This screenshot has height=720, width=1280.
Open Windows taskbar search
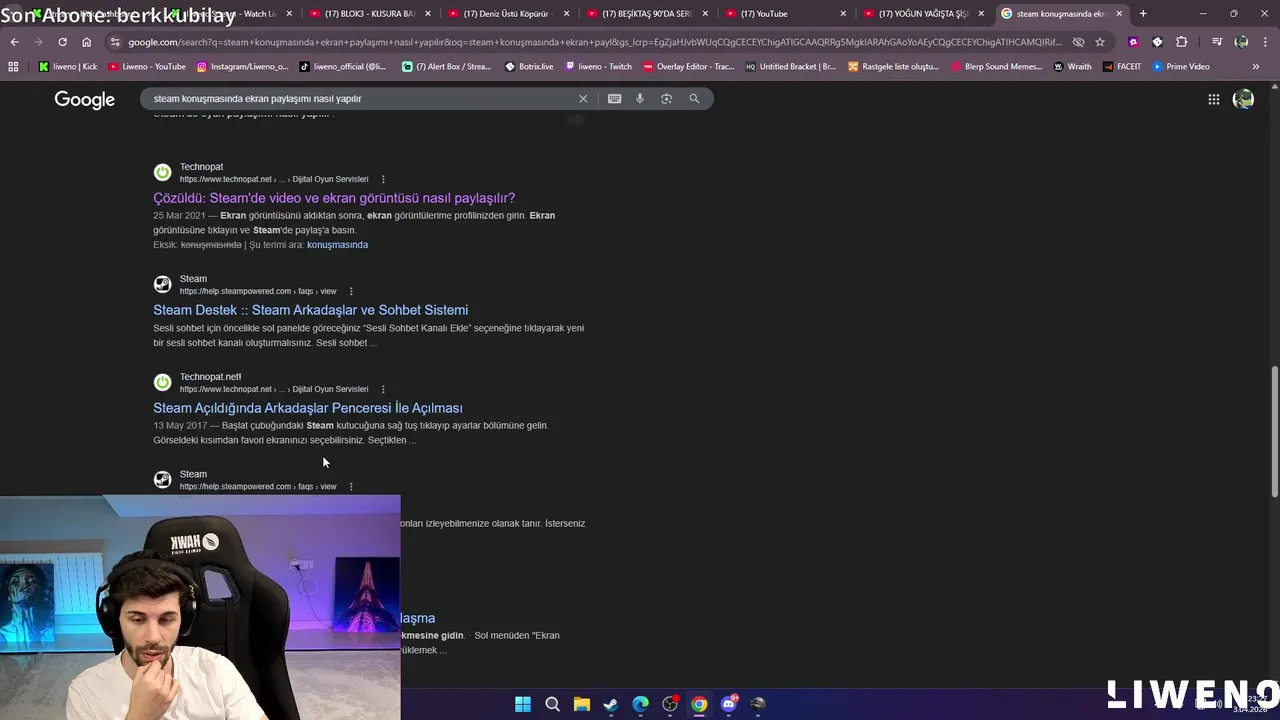click(x=552, y=704)
